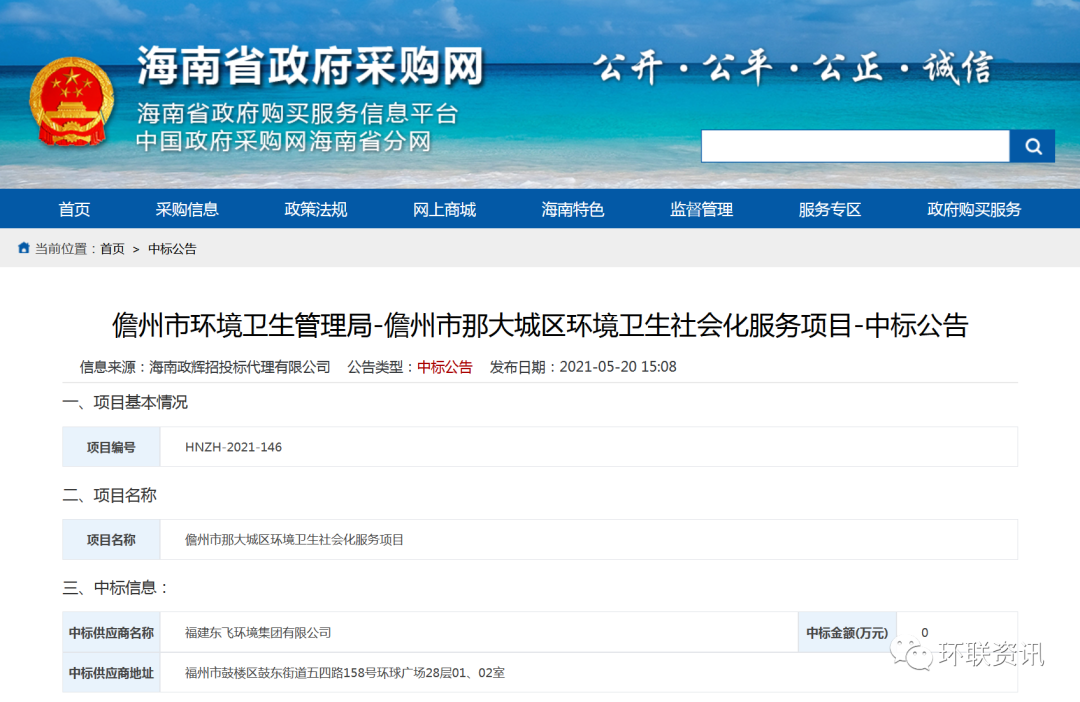Navigate to 监督管理 section
This screenshot has width=1080, height=702.
coord(701,209)
